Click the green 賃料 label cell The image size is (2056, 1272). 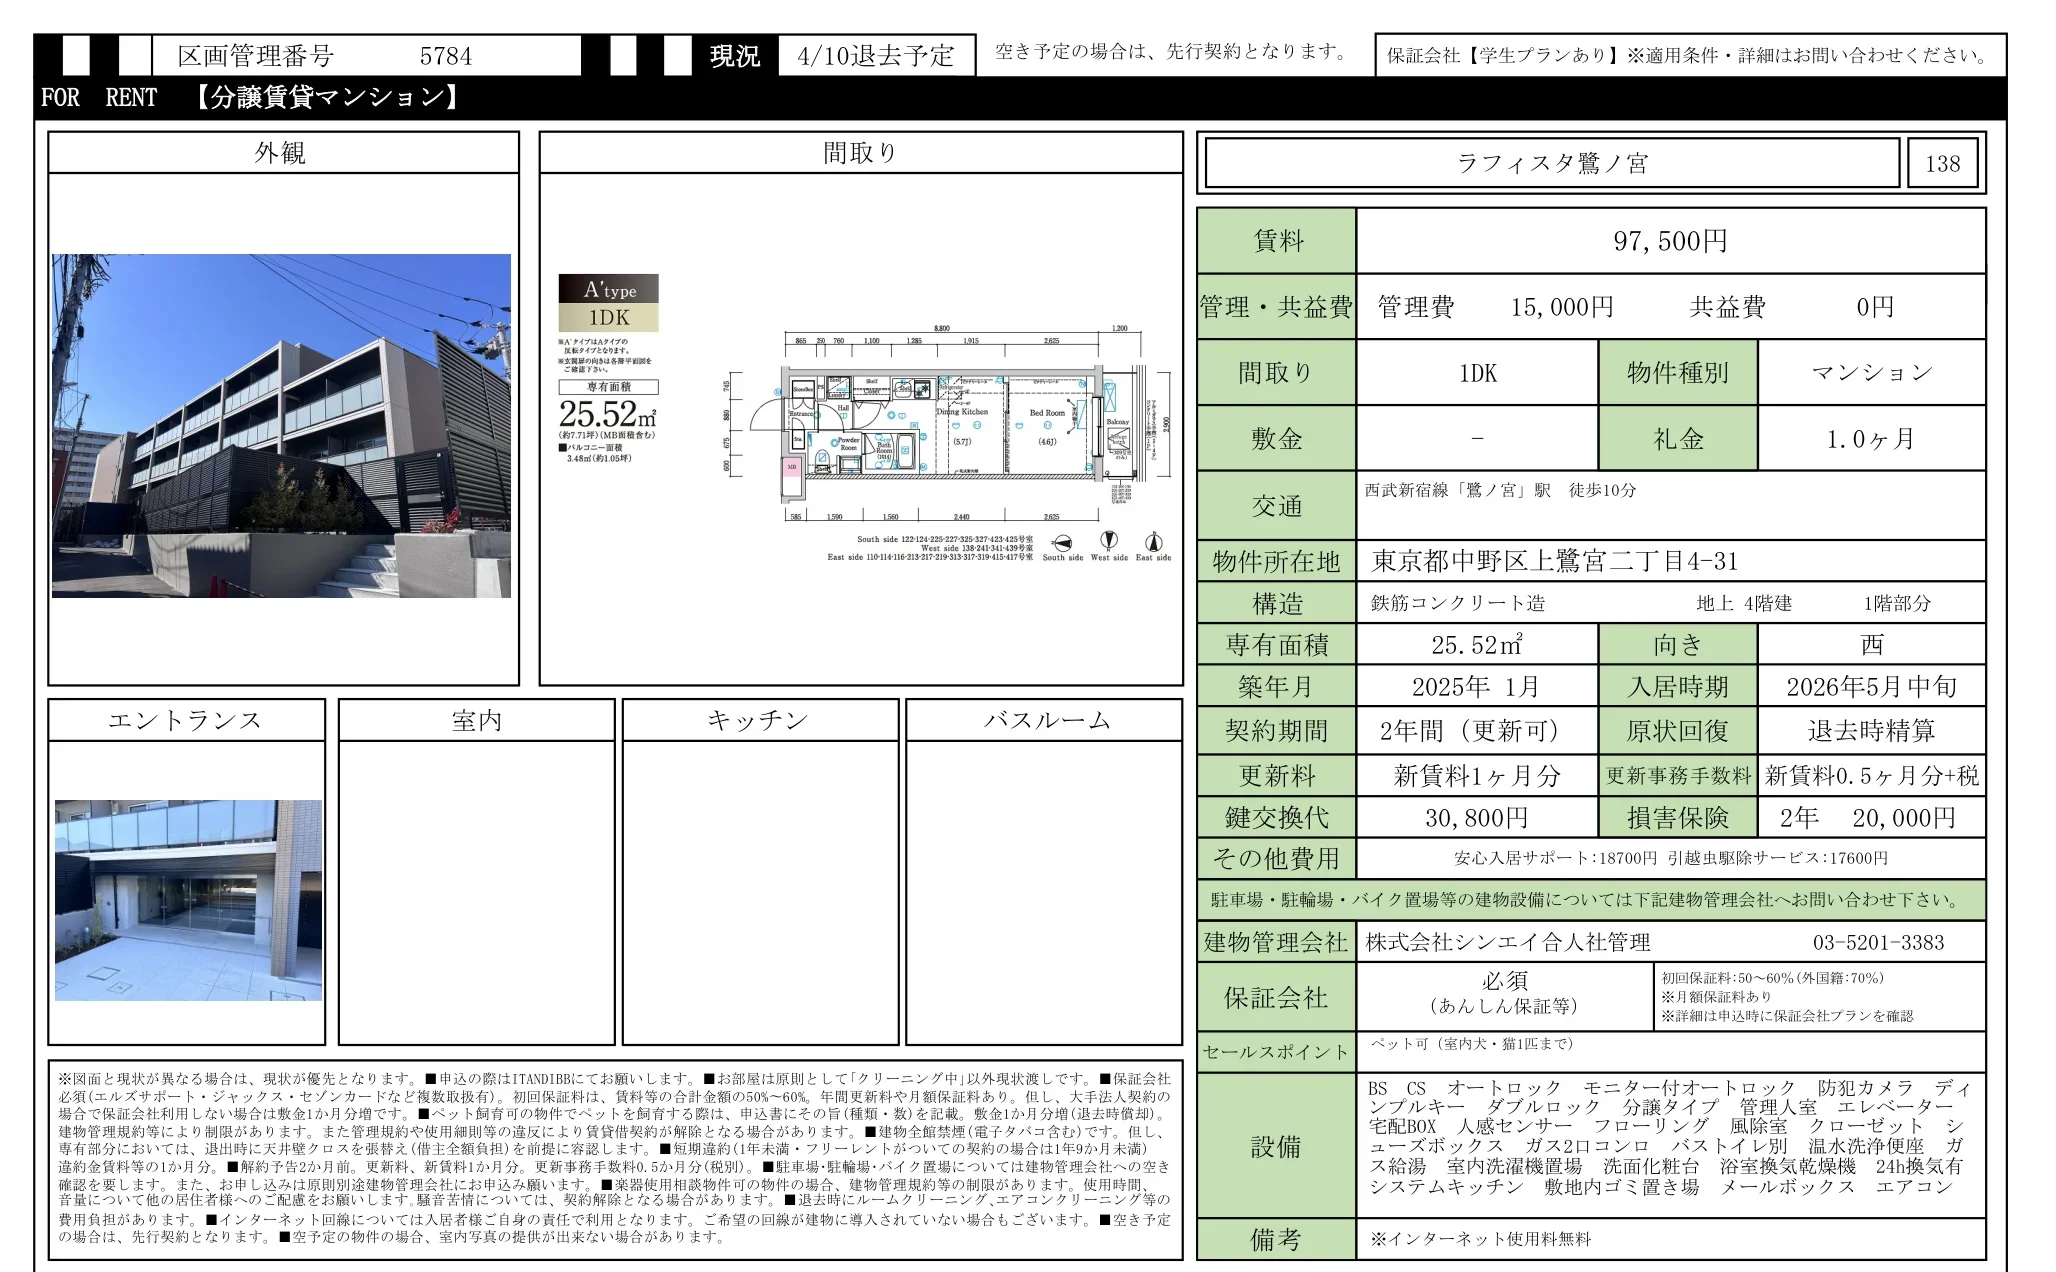[x=1277, y=241]
